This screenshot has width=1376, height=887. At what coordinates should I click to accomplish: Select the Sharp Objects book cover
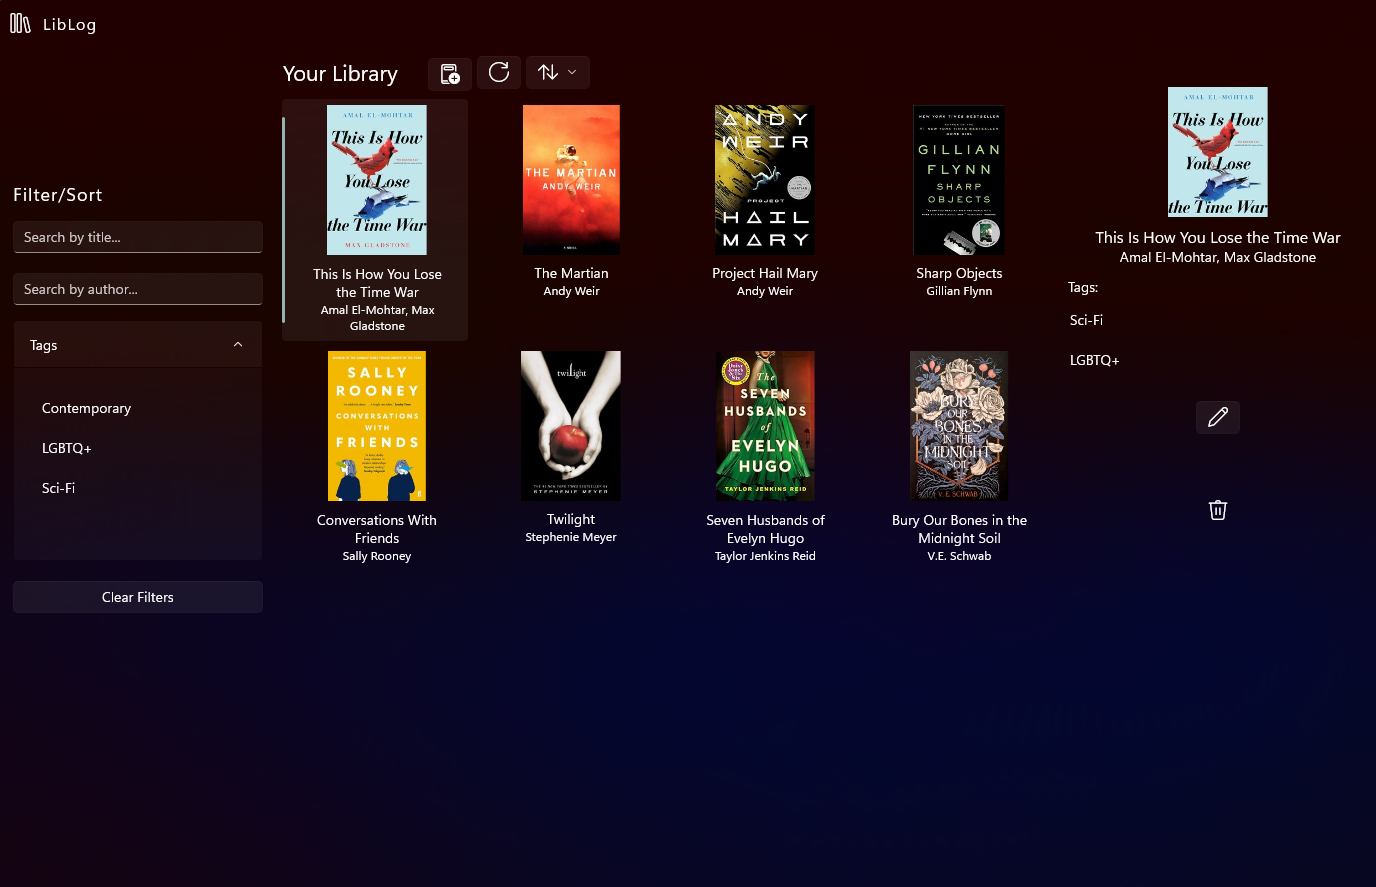[x=959, y=180]
